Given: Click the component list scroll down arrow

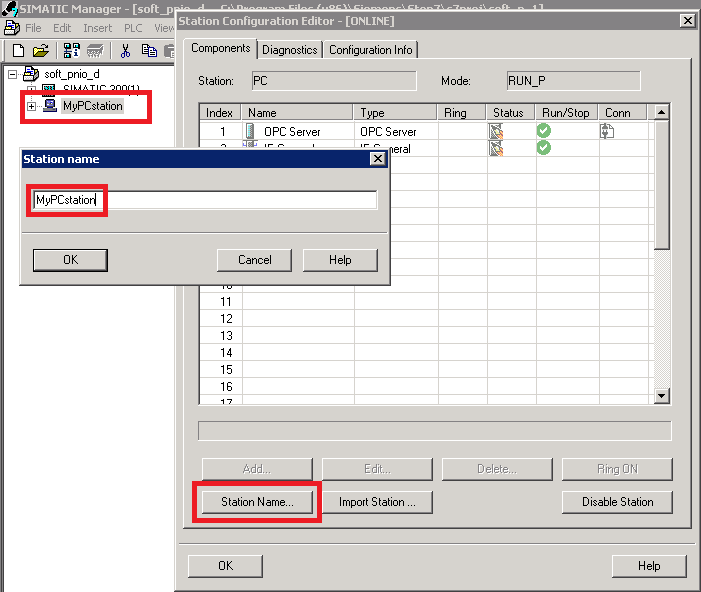Looking at the screenshot, I should point(661,396).
